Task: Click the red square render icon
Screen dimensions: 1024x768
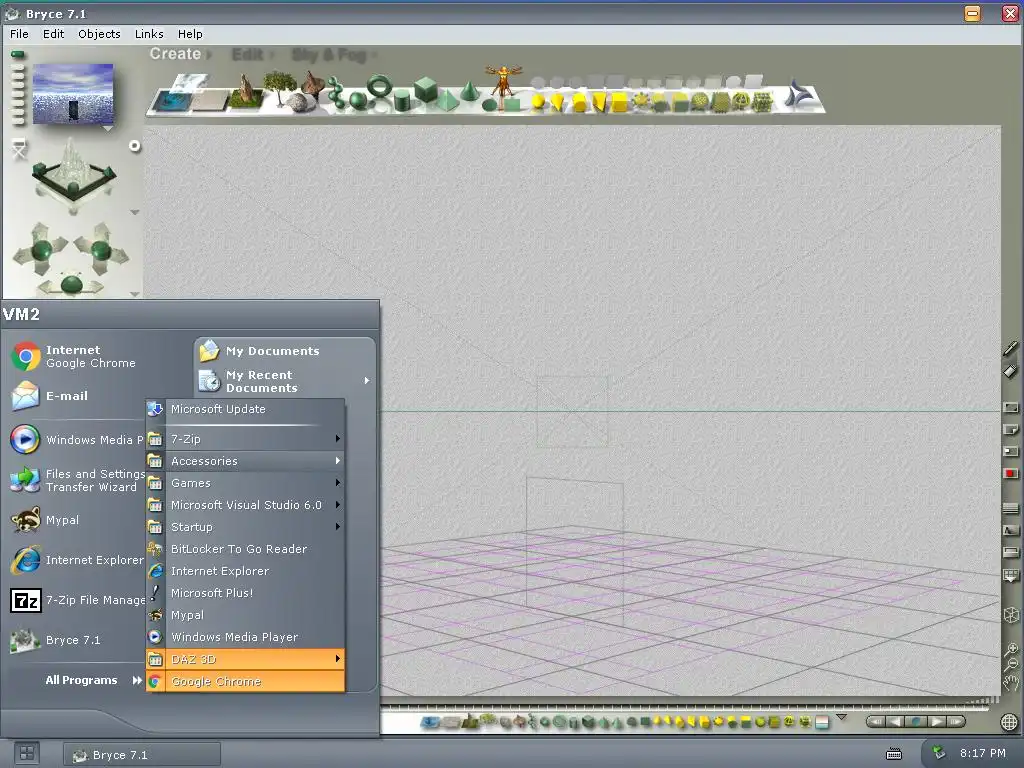Action: (x=1010, y=473)
